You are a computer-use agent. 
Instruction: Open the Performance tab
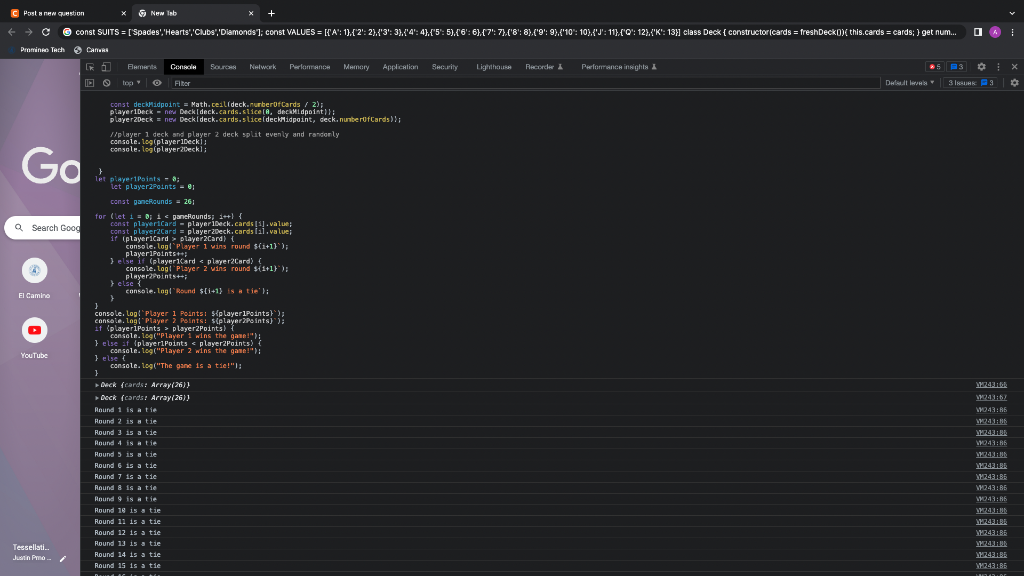[310, 67]
